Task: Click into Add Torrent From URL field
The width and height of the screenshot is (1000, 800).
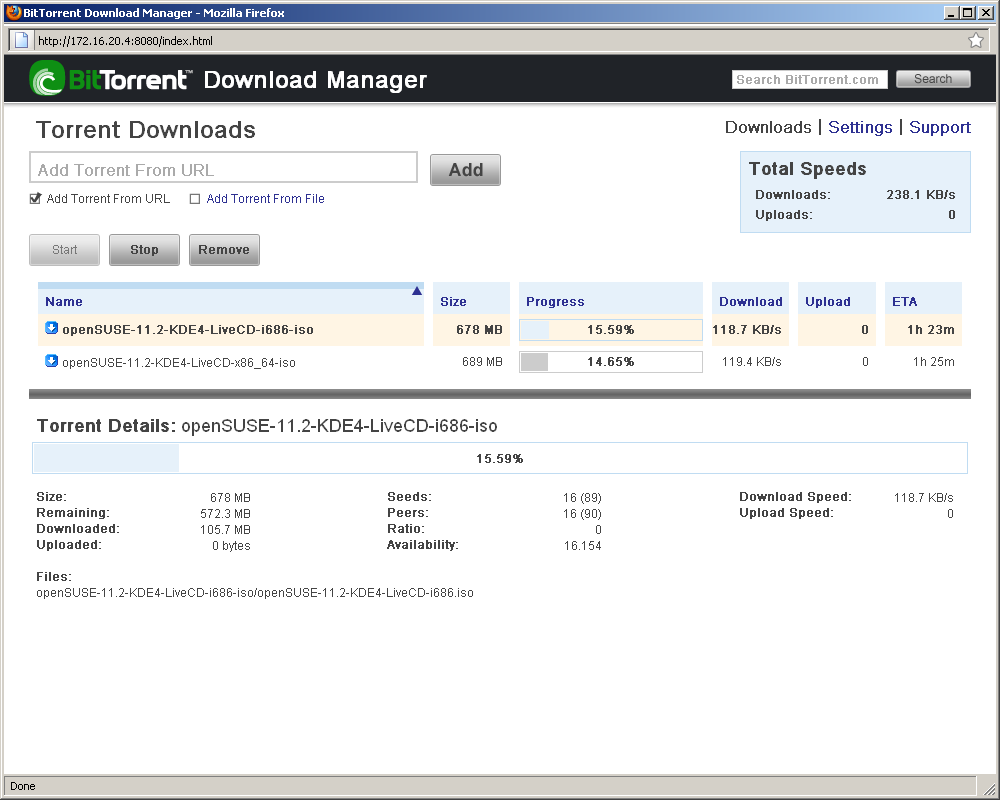Action: (x=223, y=168)
